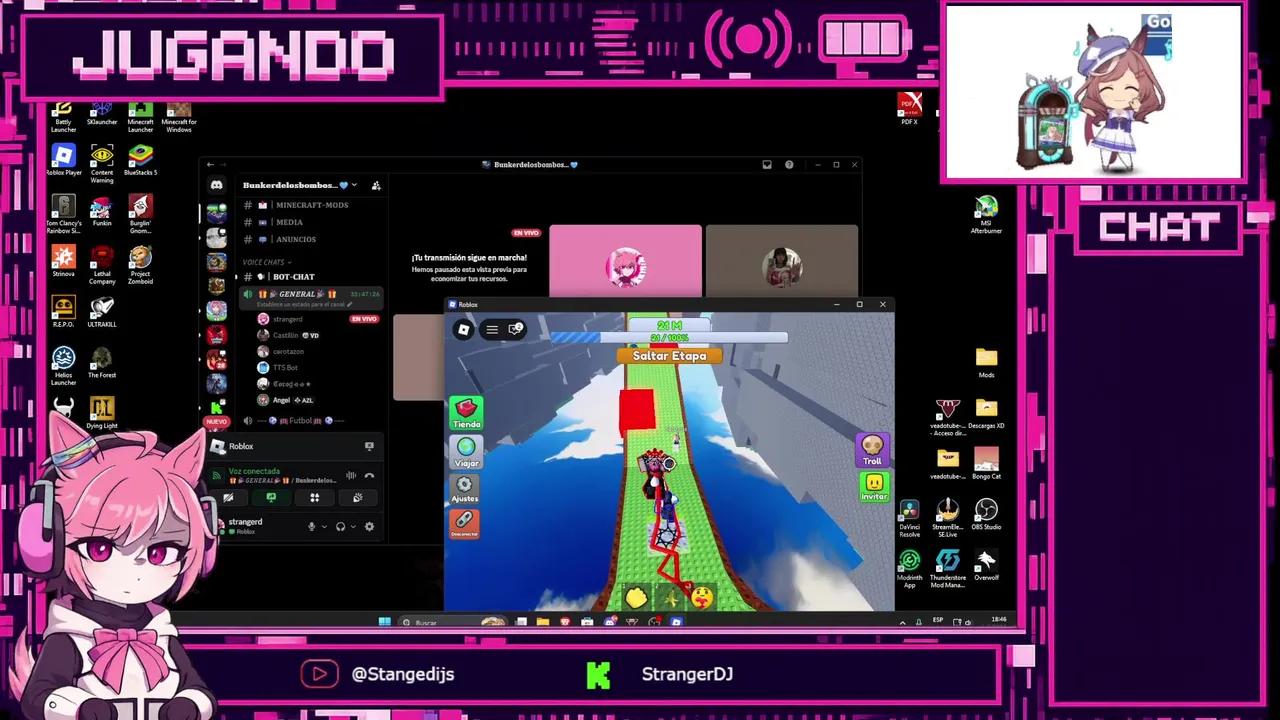The height and width of the screenshot is (720, 1280).
Task: Open the Mods folder on desktop
Action: [x=986, y=363]
